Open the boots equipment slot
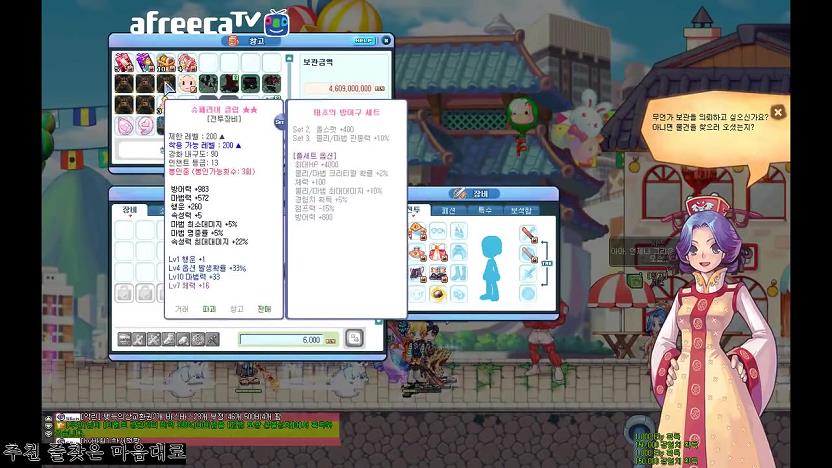The image size is (832, 468). pos(458,273)
